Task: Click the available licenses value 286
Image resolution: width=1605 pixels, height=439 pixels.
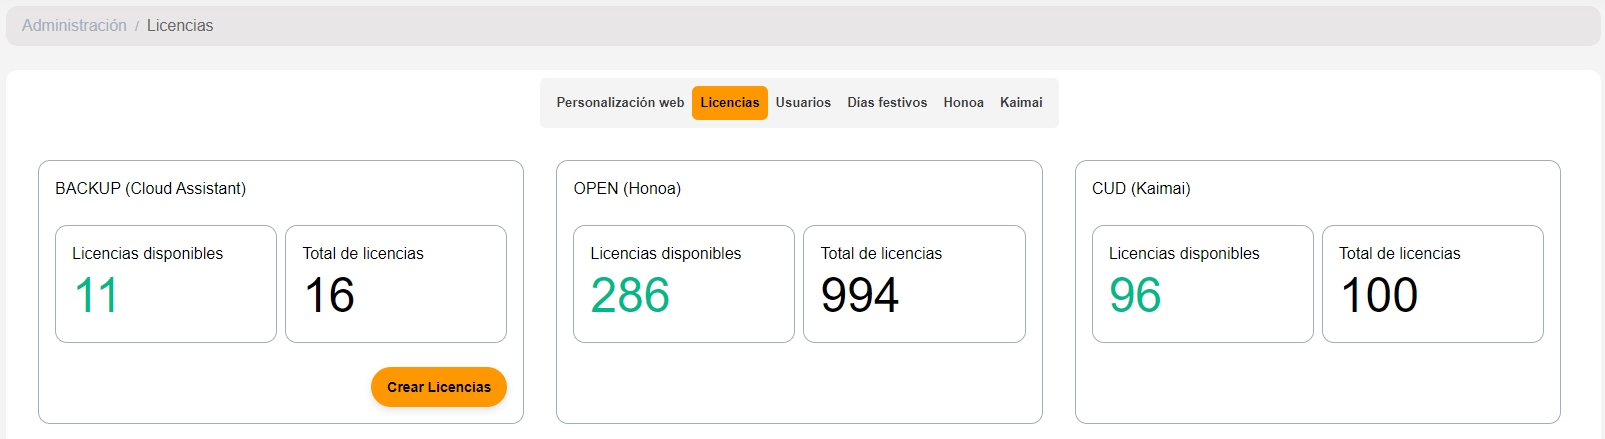Action: coord(630,296)
